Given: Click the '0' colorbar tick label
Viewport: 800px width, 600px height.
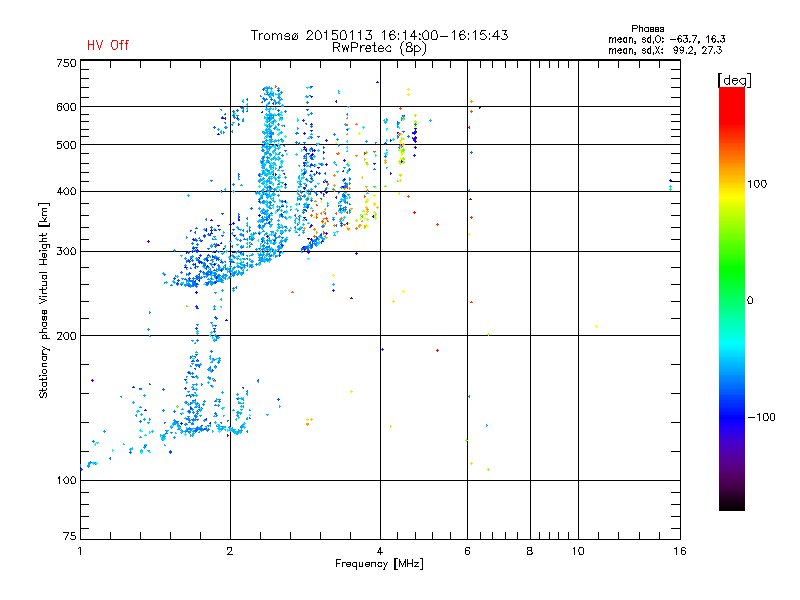Looking at the screenshot, I should 750,301.
